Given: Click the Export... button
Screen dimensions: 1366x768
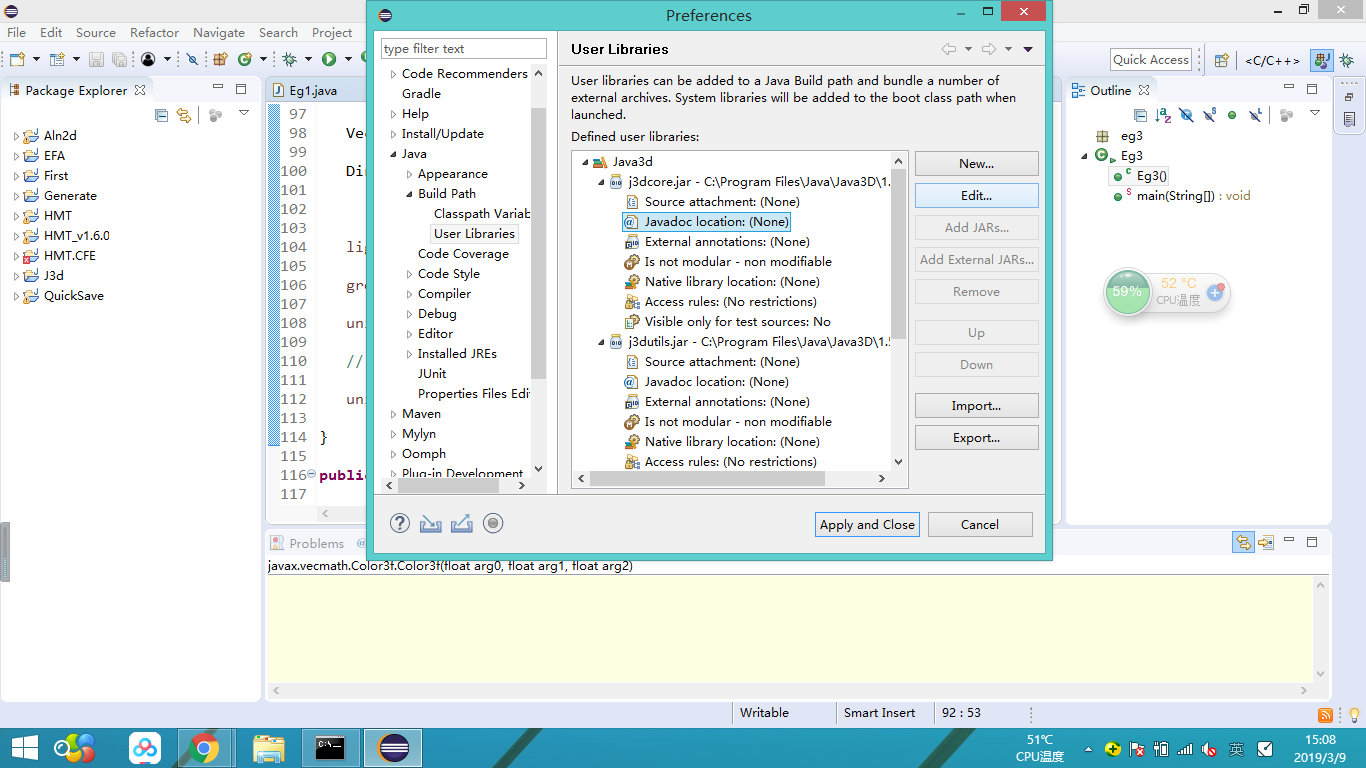Looking at the screenshot, I should pos(976,437).
